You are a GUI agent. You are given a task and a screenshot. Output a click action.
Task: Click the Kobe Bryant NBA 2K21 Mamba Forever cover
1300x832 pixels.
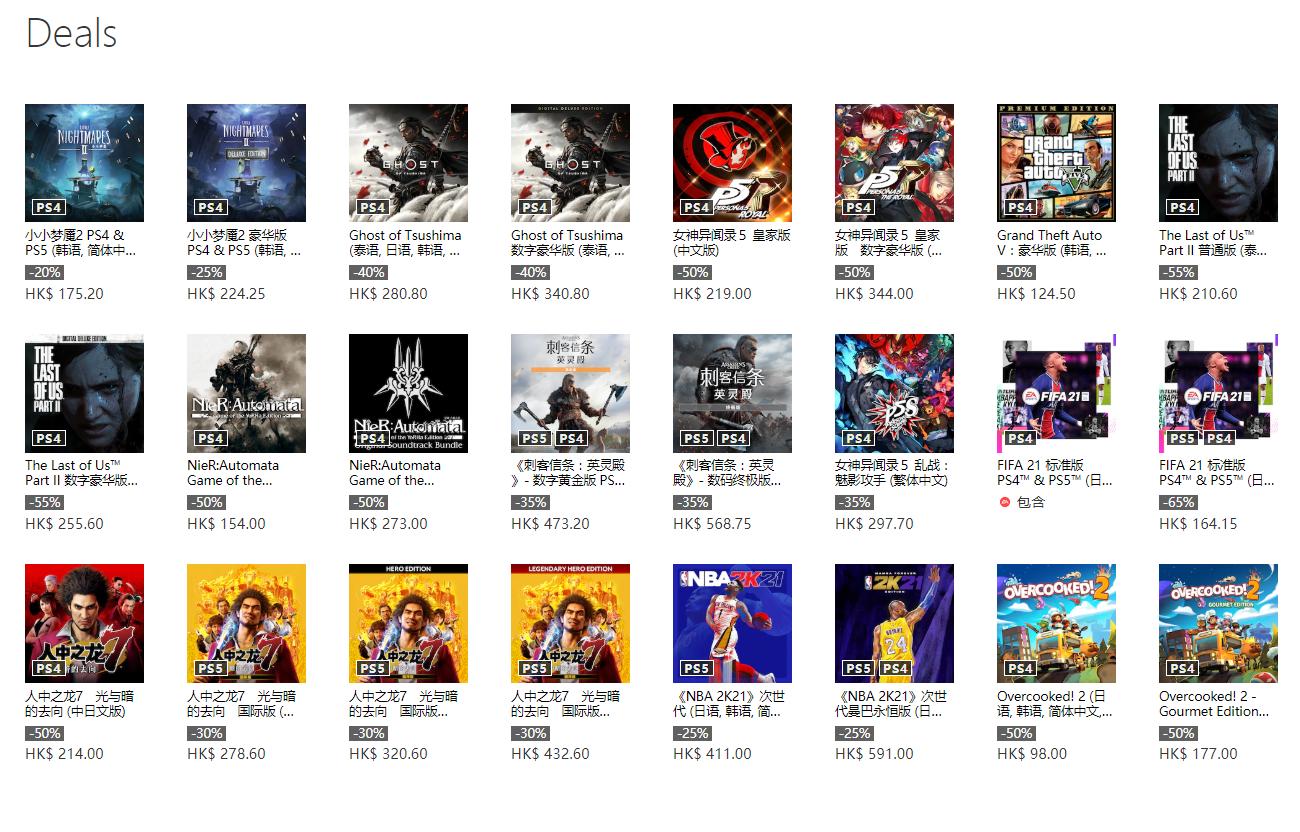click(894, 623)
